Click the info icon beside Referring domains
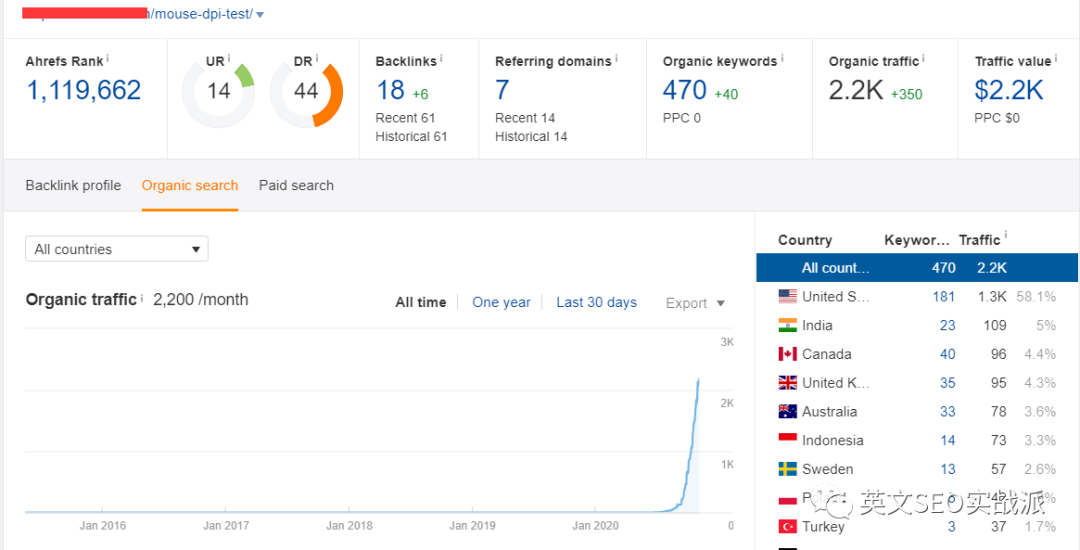The height and width of the screenshot is (550, 1080). pos(616,58)
